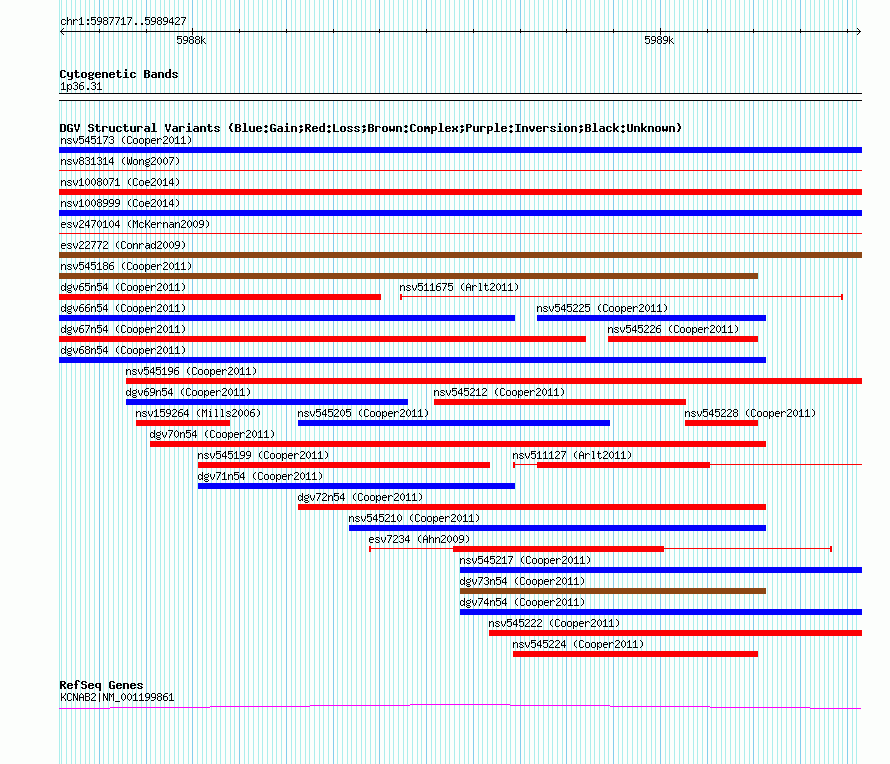This screenshot has height=764, width=890.
Task: Select the RefSeq Genes track heading
Action: coord(102,685)
